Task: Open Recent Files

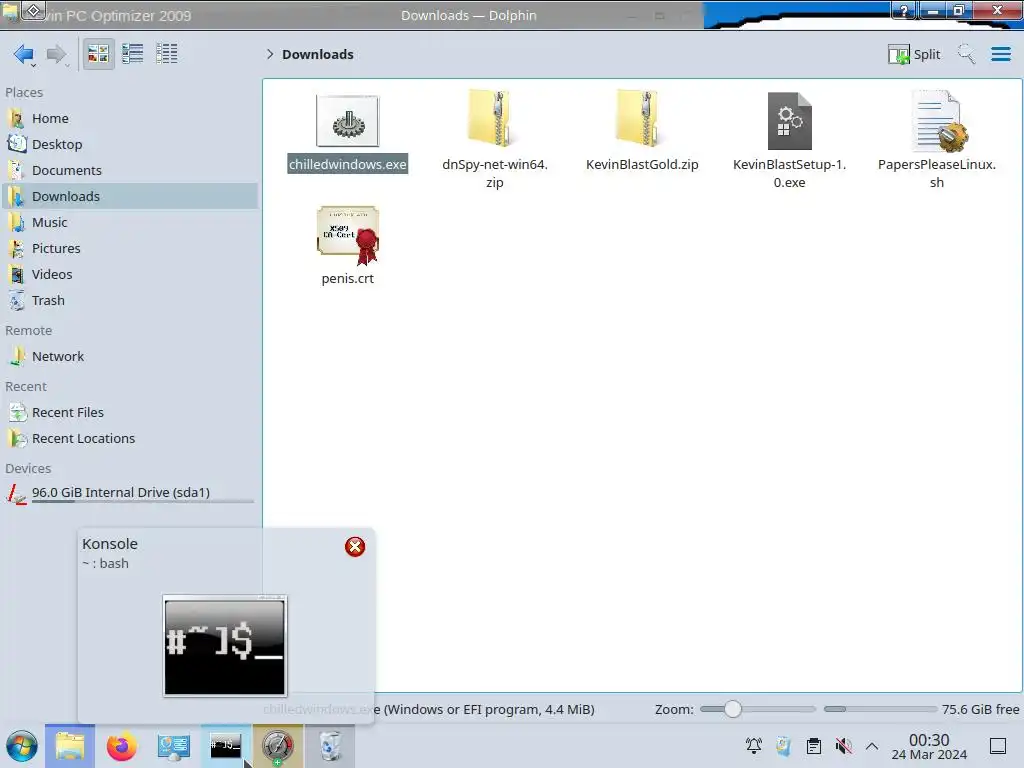Action: click(x=131, y=413)
